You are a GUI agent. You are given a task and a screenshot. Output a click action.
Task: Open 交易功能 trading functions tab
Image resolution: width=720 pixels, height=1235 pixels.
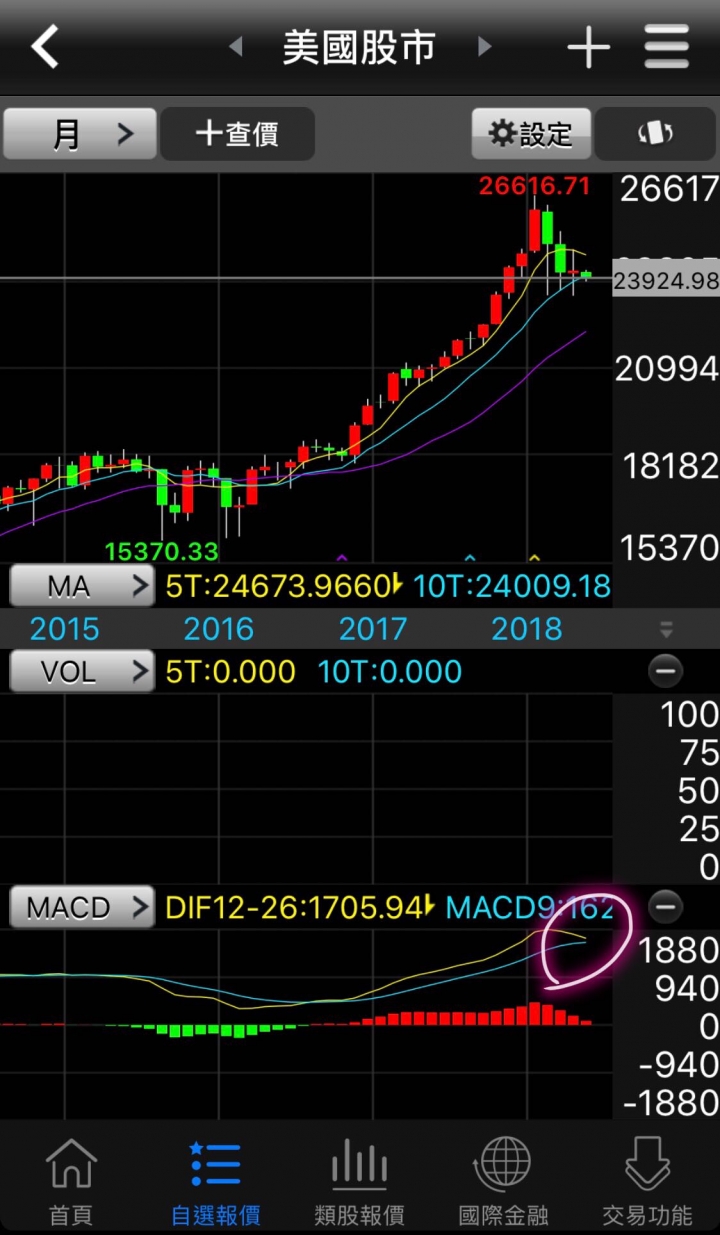647,1181
